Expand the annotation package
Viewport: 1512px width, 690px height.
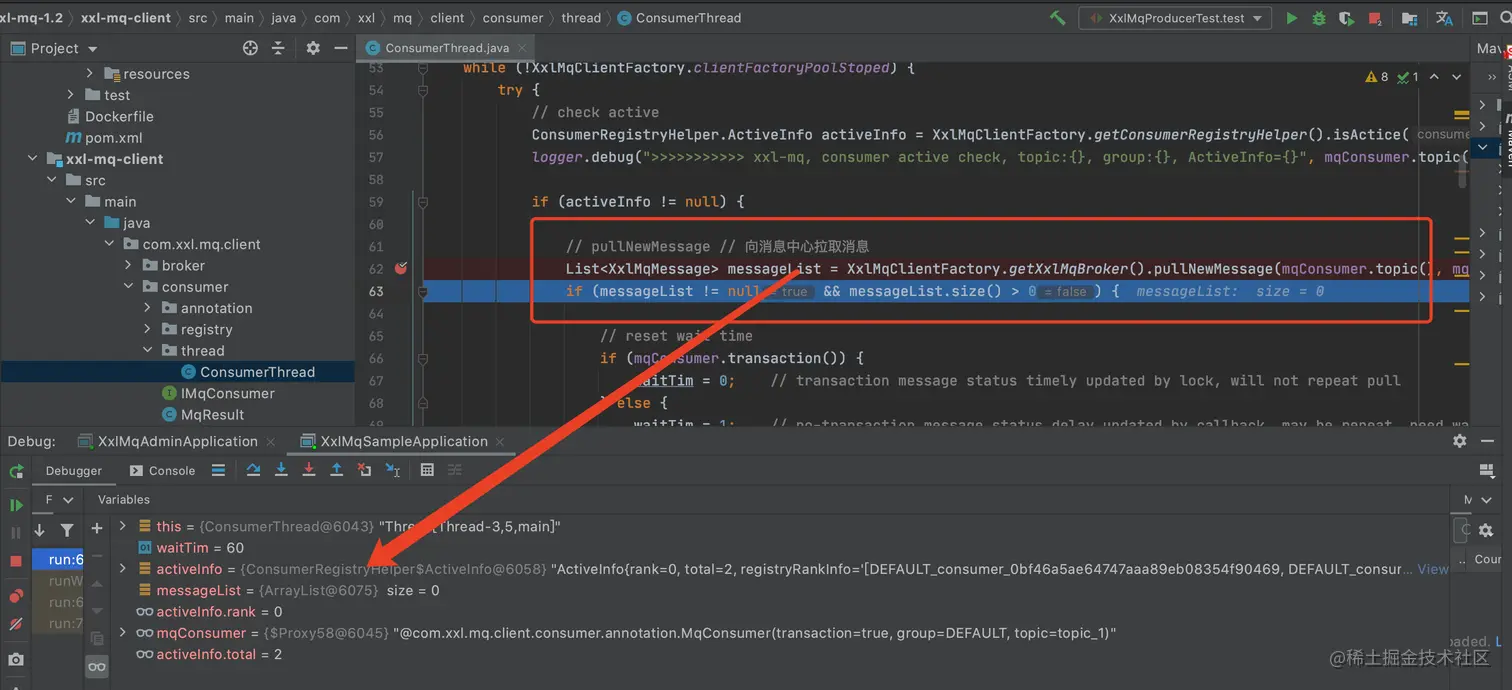coord(147,308)
